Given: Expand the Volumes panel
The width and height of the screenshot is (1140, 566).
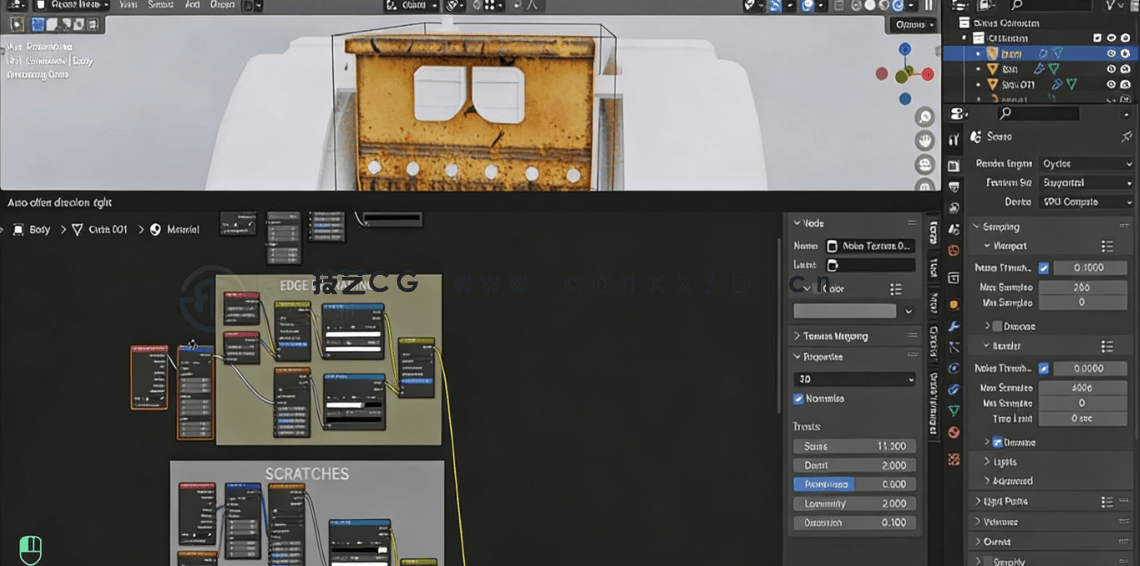Looking at the screenshot, I should click(996, 522).
